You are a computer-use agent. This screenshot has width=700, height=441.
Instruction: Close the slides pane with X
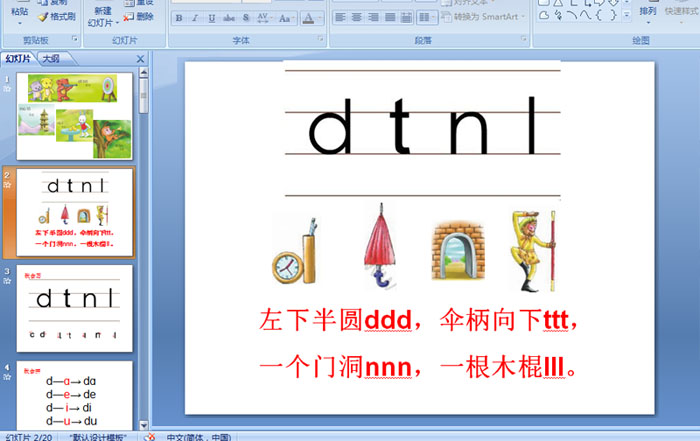tap(140, 59)
